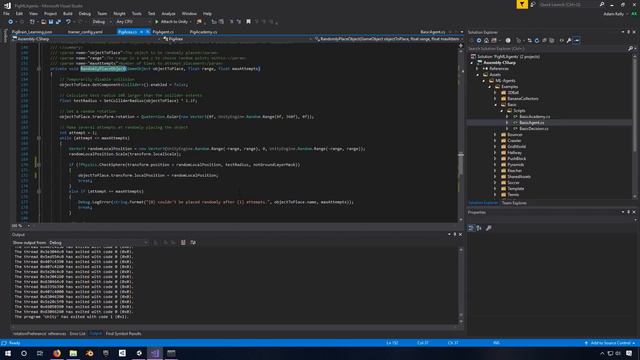Screen dimensions: 640x360
Task: Click the Solution Explorer Home icon
Action: (x=486, y=40)
